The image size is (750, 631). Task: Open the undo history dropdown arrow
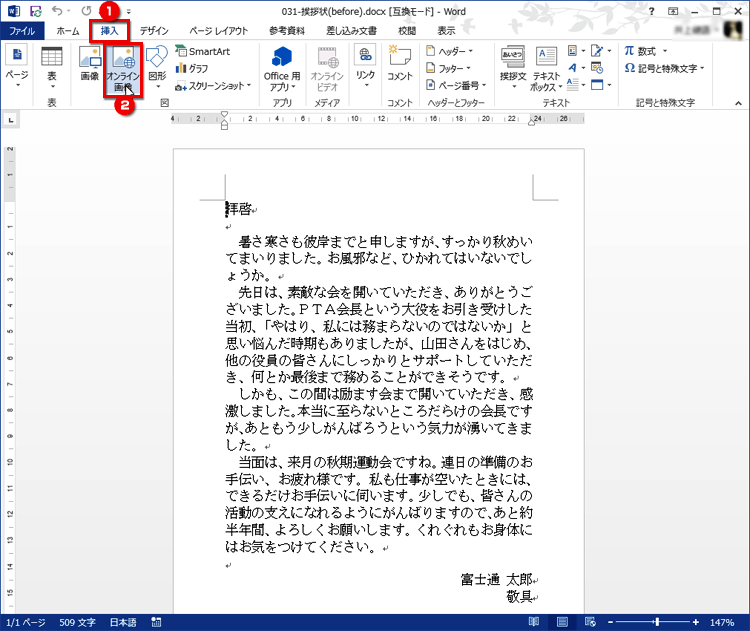[69, 11]
